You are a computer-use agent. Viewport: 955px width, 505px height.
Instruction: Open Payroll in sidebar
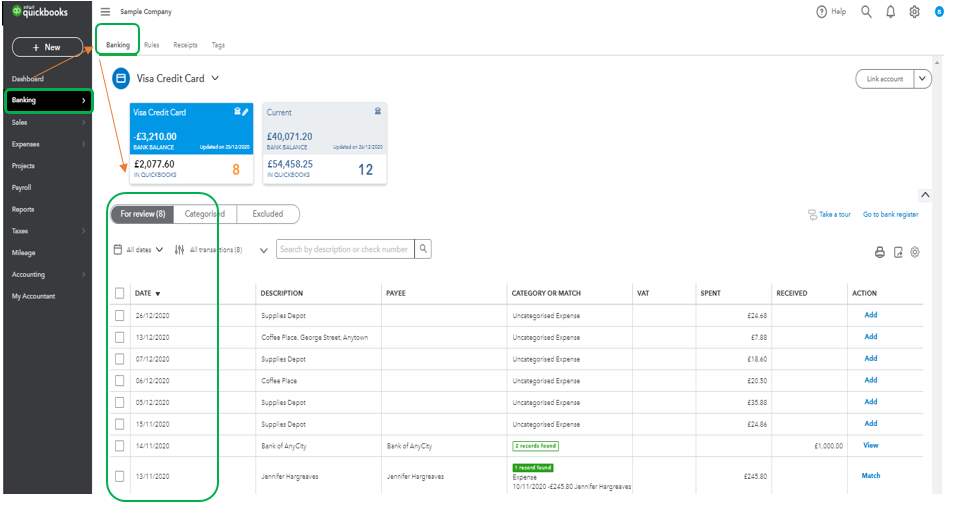[21, 188]
